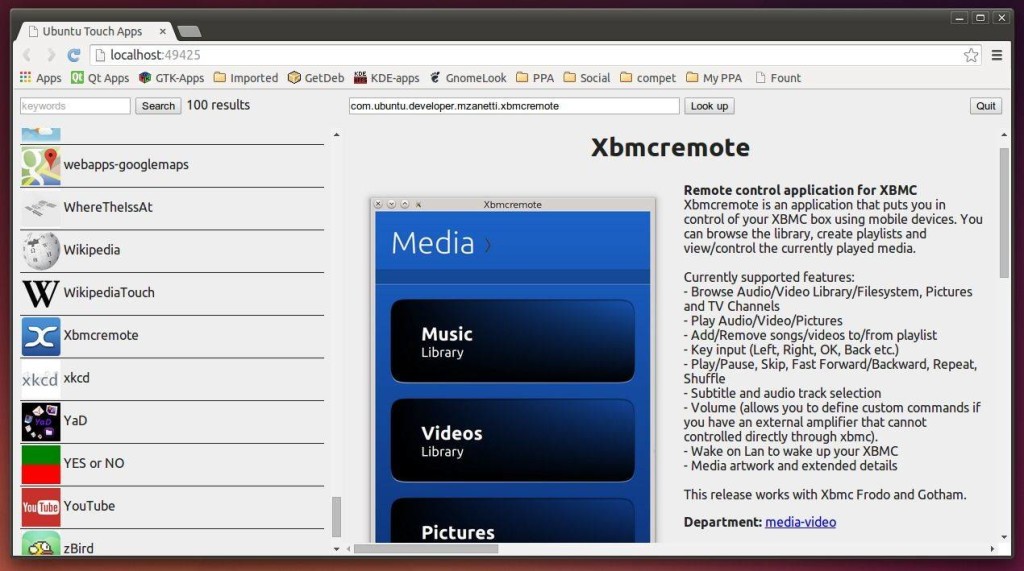Follow the media-video department link
This screenshot has width=1024, height=571.
pos(800,522)
